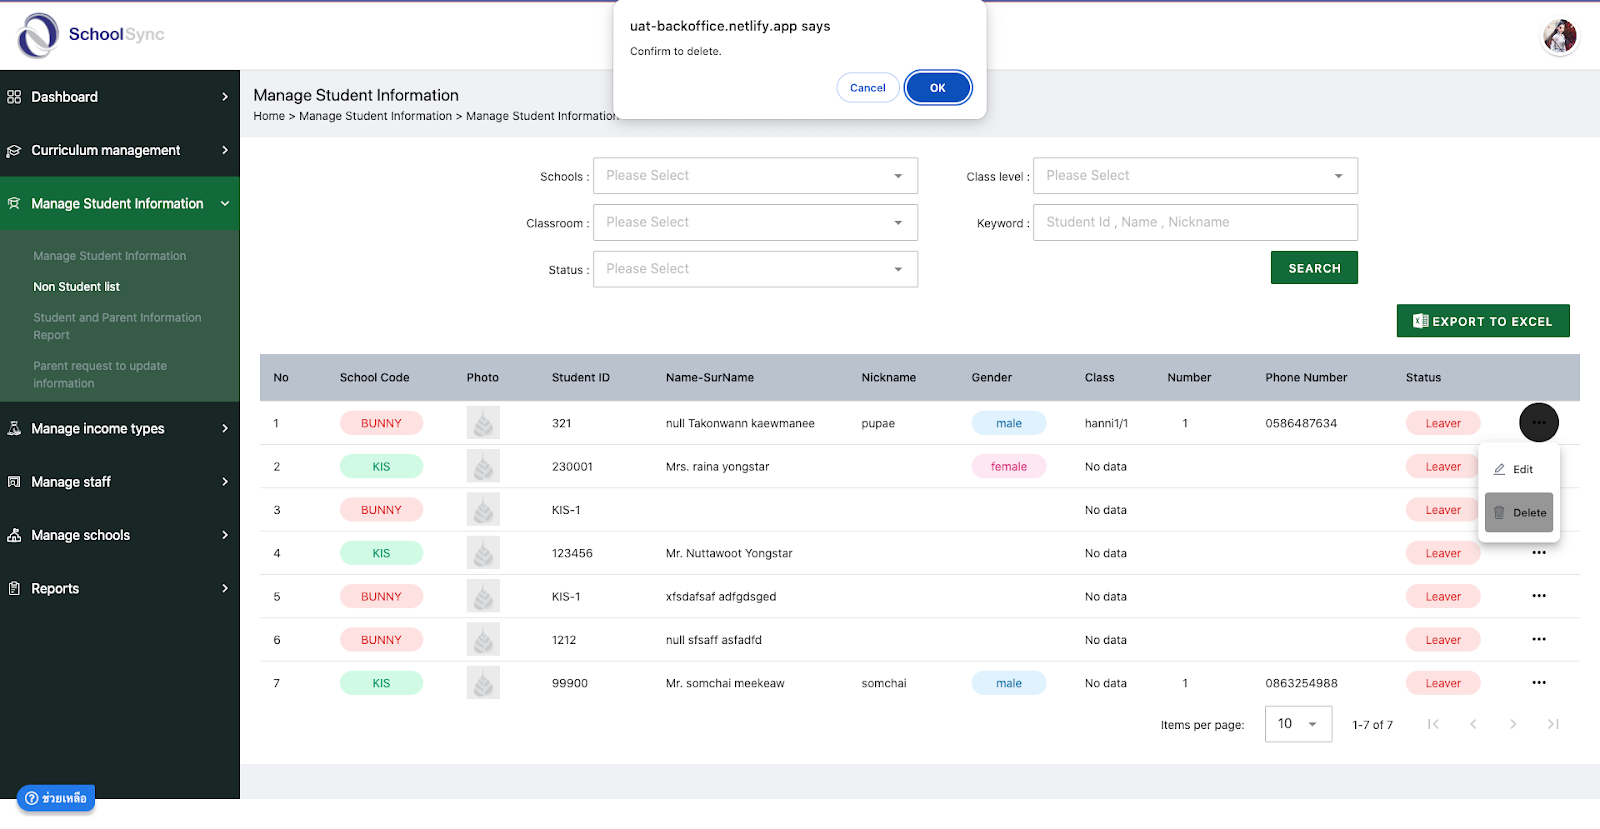Click the Manage staff icon
The height and width of the screenshot is (829, 1600).
(14, 482)
